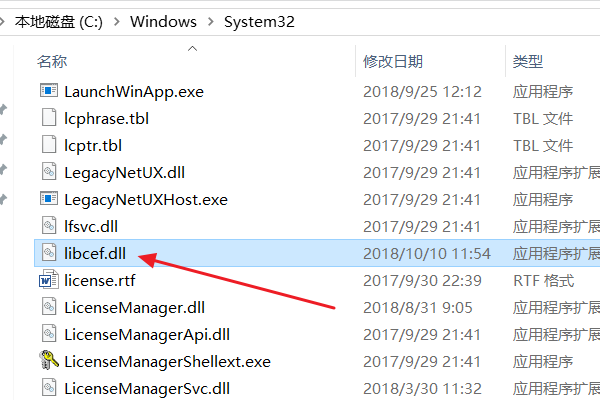The height and width of the screenshot is (400, 600).
Task: Click the LicenseManagerShellext.exe keys icon
Action: (x=49, y=361)
